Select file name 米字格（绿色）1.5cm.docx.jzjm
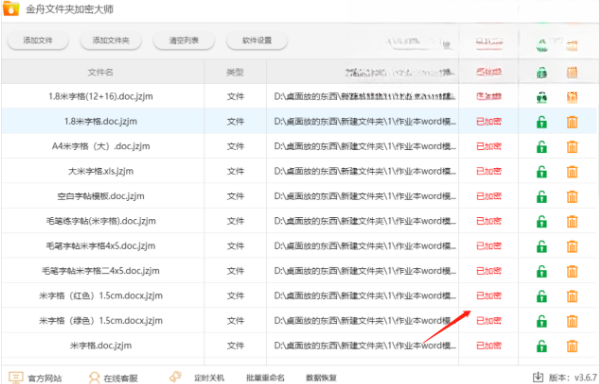The width and height of the screenshot is (599, 384). coord(101,321)
